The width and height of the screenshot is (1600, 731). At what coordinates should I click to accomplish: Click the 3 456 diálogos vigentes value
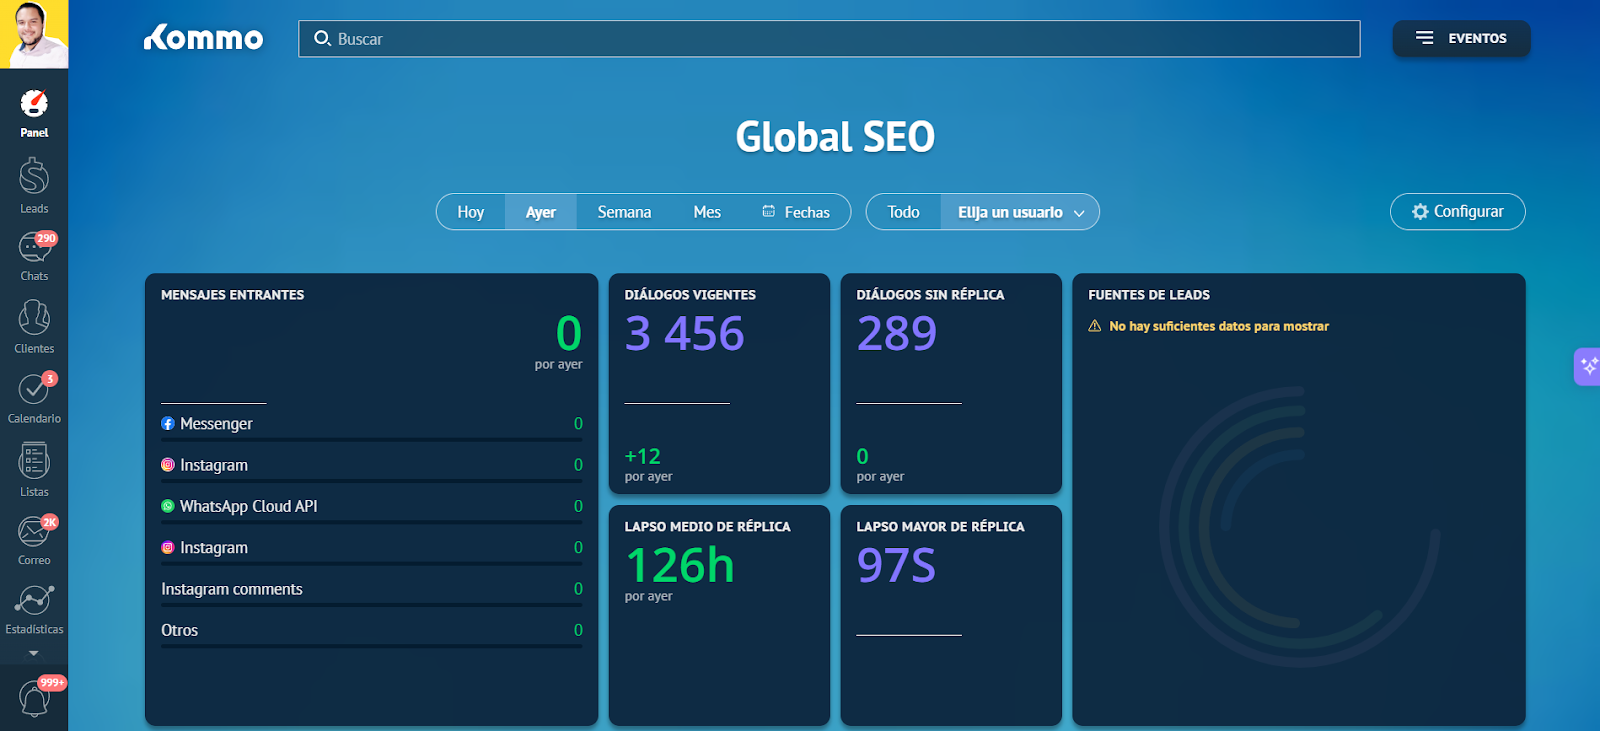pos(685,333)
